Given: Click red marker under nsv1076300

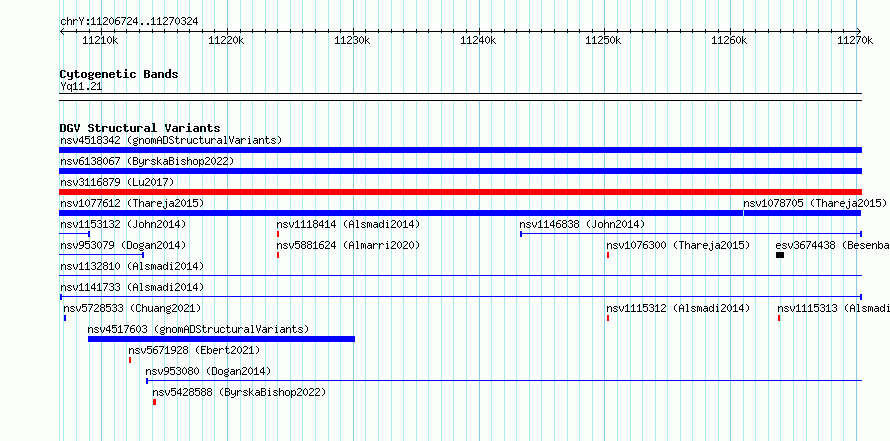Looking at the screenshot, I should [608, 255].
